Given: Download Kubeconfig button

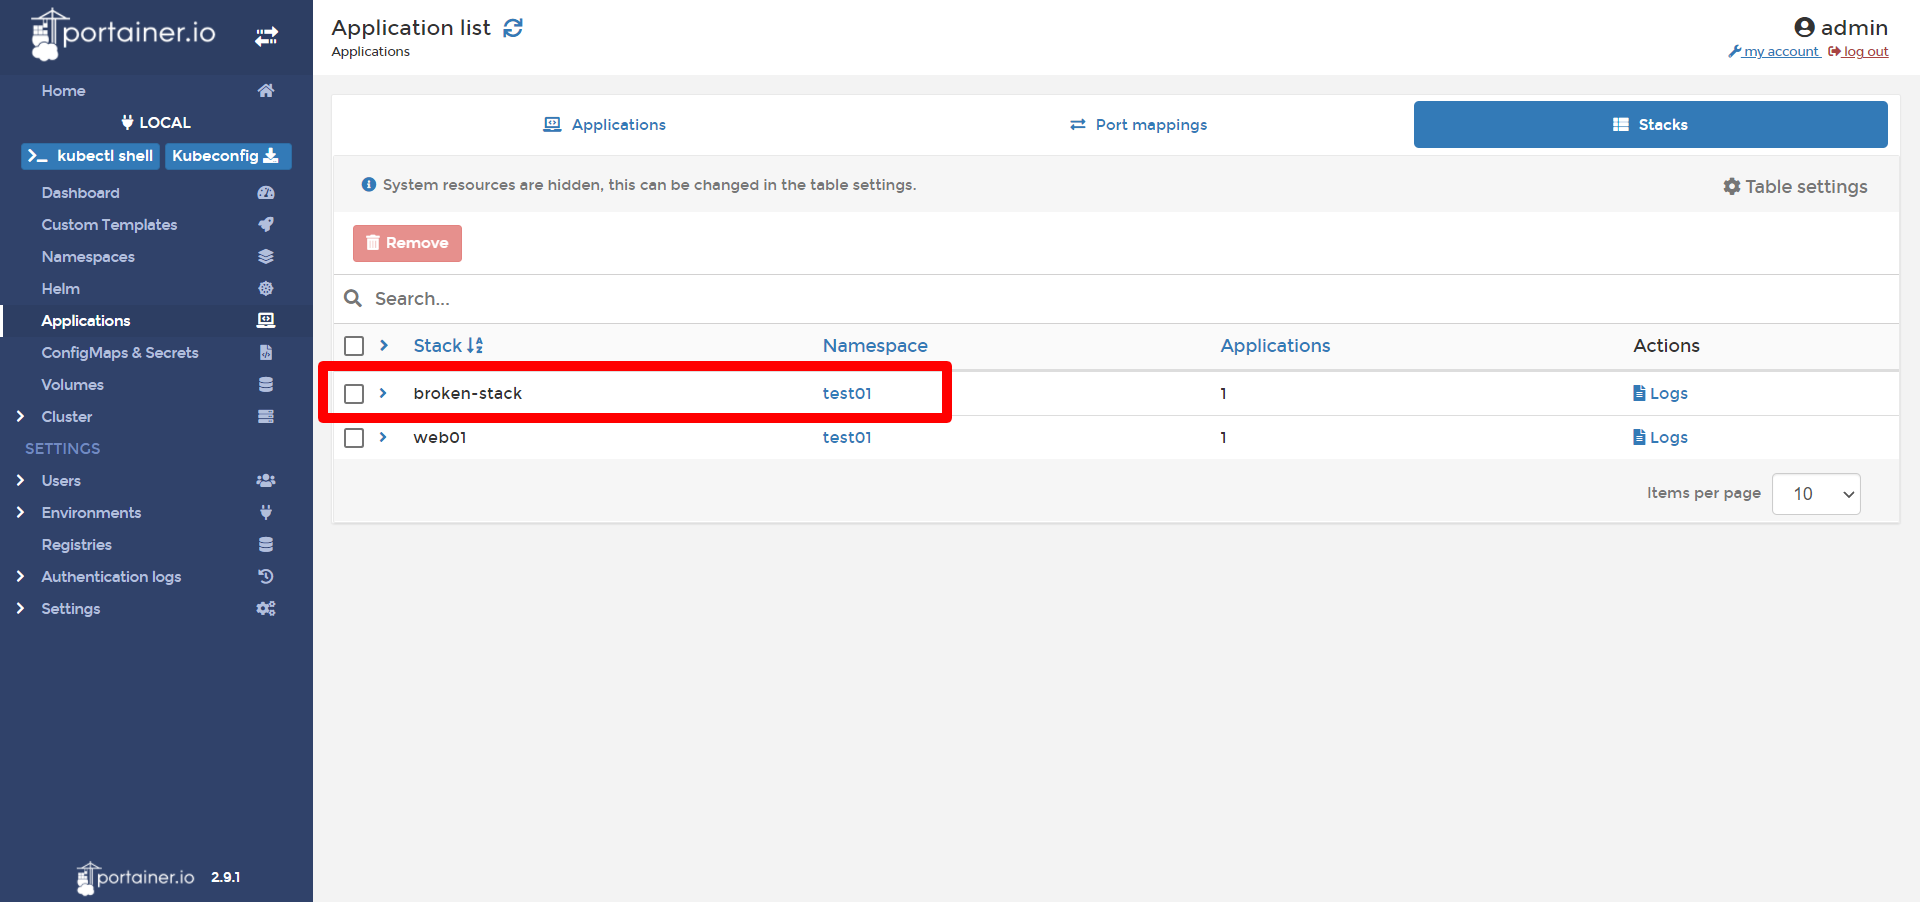Looking at the screenshot, I should (228, 156).
